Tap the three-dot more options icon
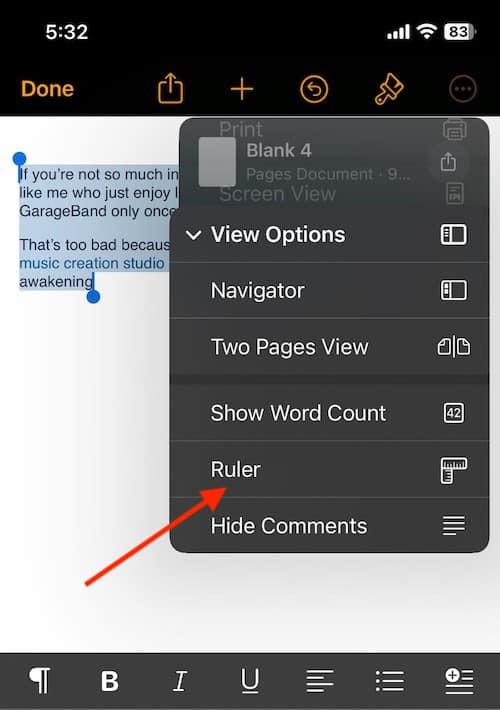The image size is (500, 710). click(x=462, y=89)
